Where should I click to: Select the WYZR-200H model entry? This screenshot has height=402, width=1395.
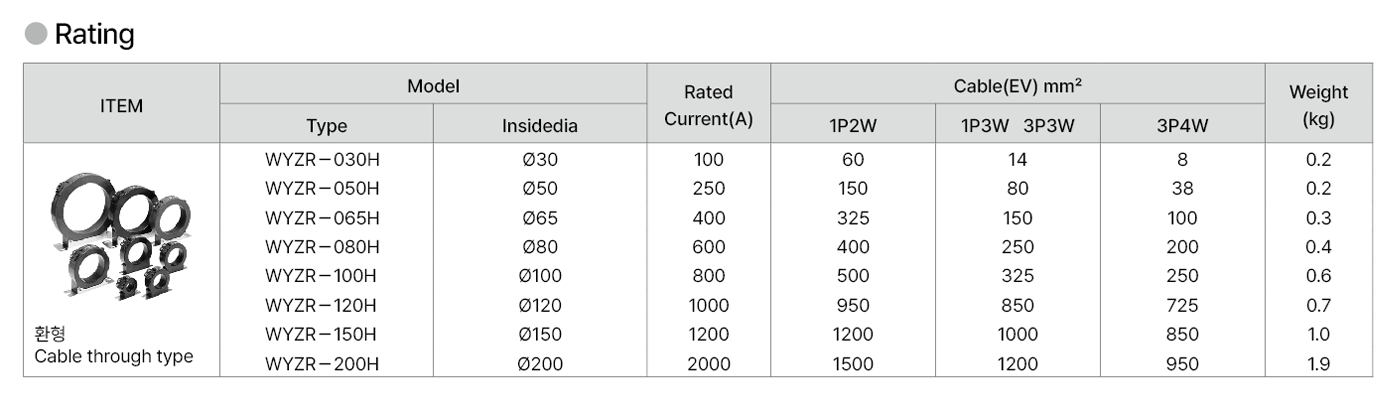(322, 364)
